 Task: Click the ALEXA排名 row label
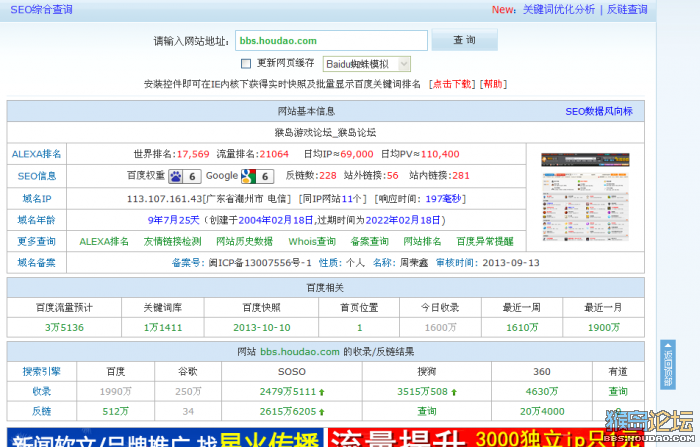(37, 154)
